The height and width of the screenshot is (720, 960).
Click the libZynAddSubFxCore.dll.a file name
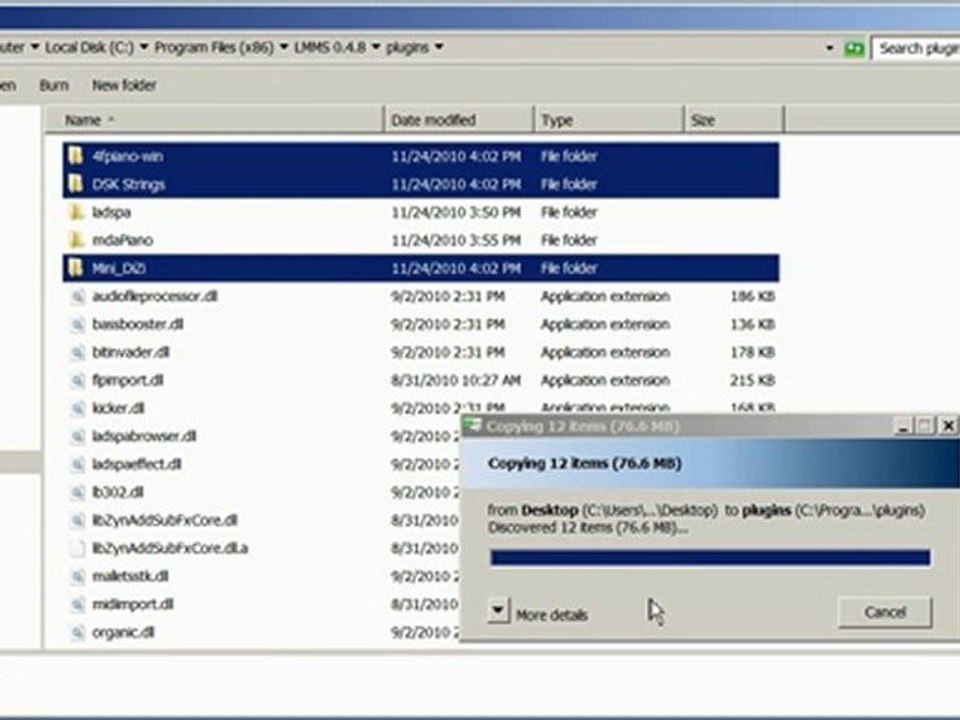click(170, 549)
